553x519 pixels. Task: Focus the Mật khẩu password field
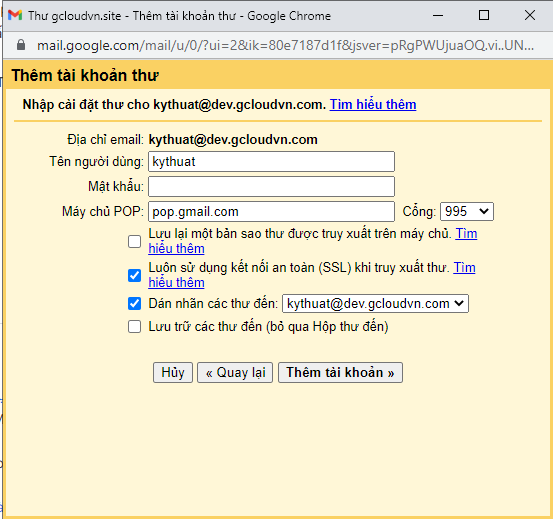[x=271, y=187]
